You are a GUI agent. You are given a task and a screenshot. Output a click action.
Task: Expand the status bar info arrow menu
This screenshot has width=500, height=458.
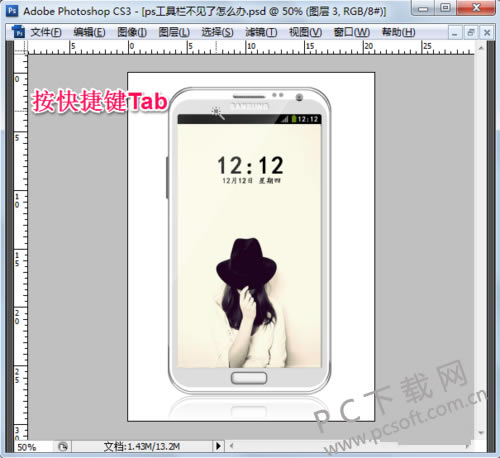pos(218,446)
